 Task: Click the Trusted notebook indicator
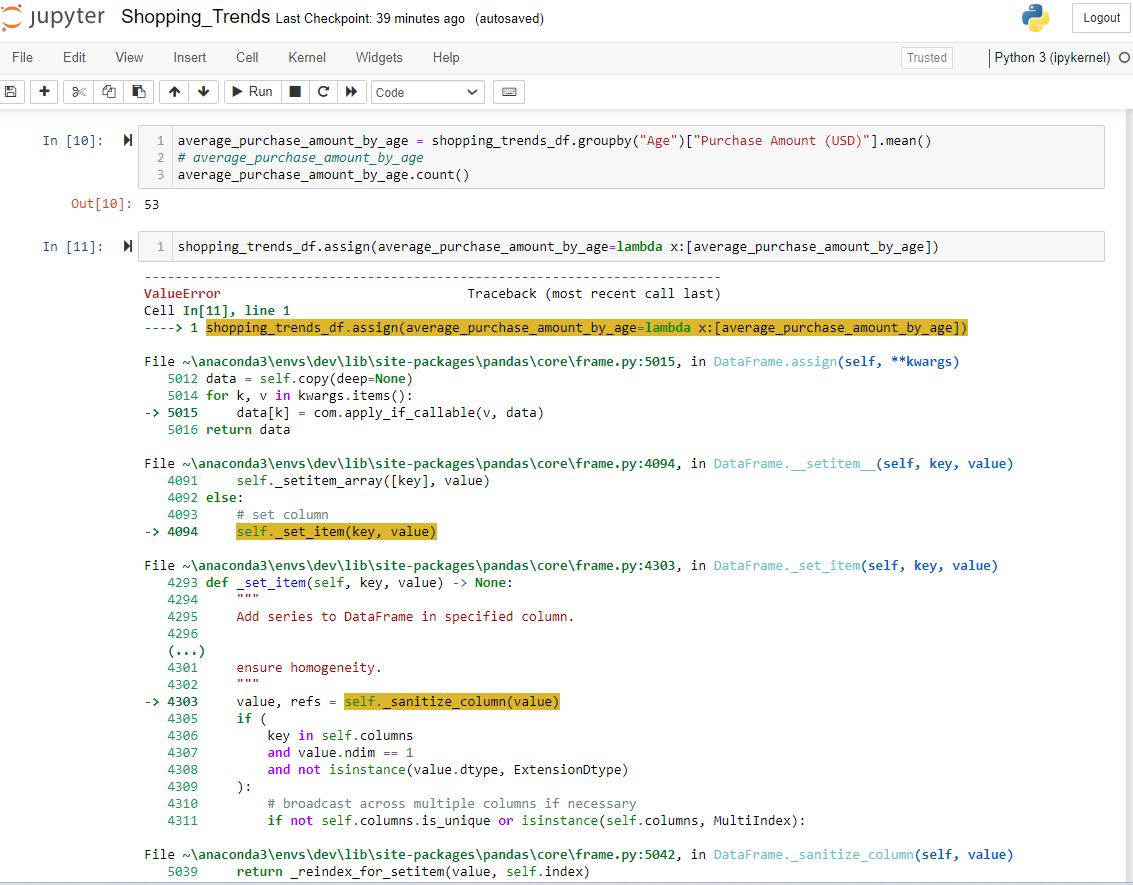coord(926,58)
